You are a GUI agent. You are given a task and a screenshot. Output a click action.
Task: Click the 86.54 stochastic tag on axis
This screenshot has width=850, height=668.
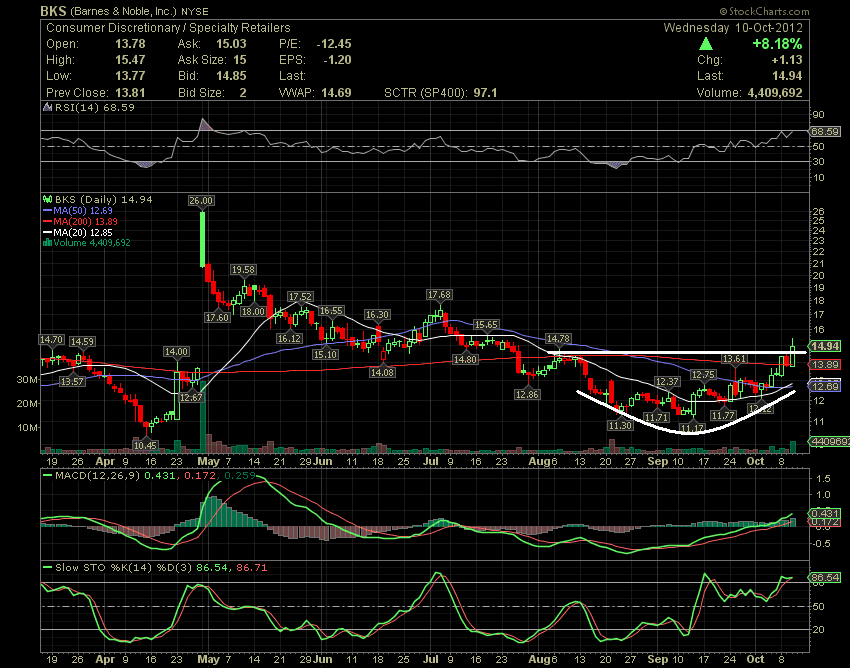coord(825,577)
